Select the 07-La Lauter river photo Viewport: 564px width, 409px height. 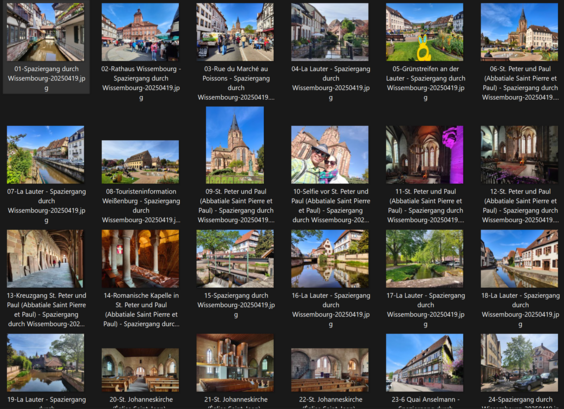(x=45, y=155)
